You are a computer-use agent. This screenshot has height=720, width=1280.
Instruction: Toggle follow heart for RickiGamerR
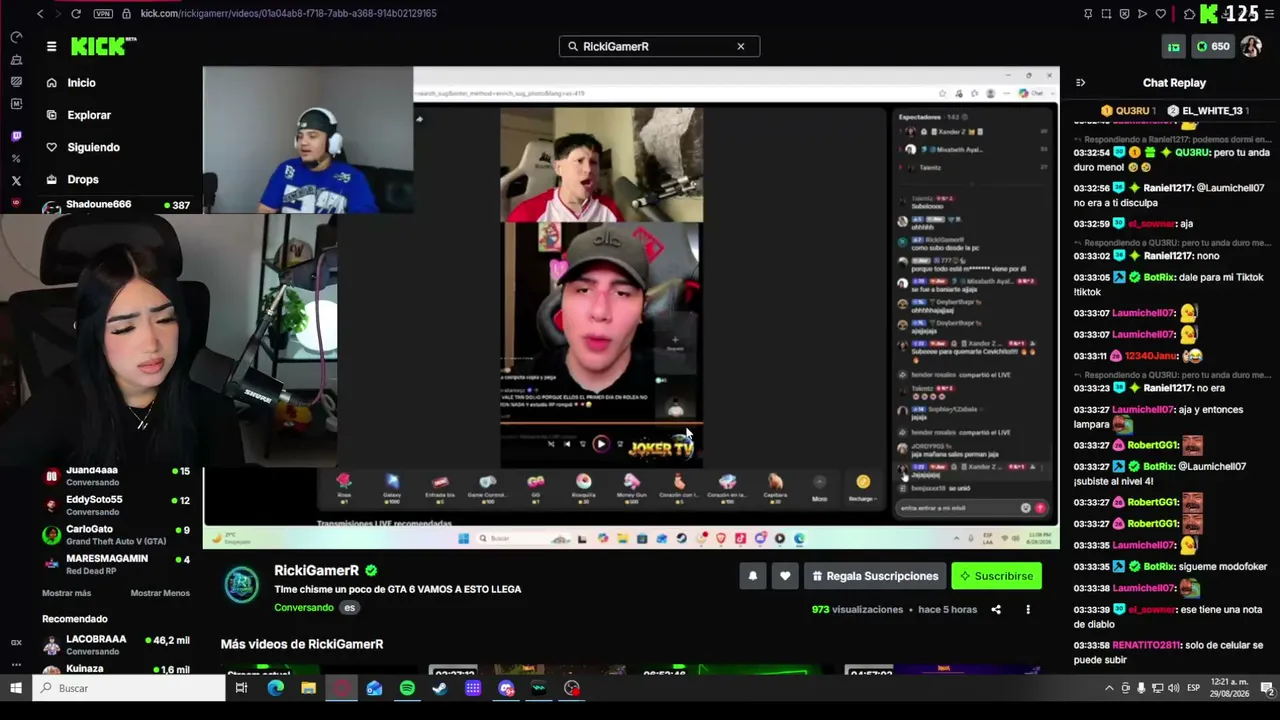click(x=785, y=576)
